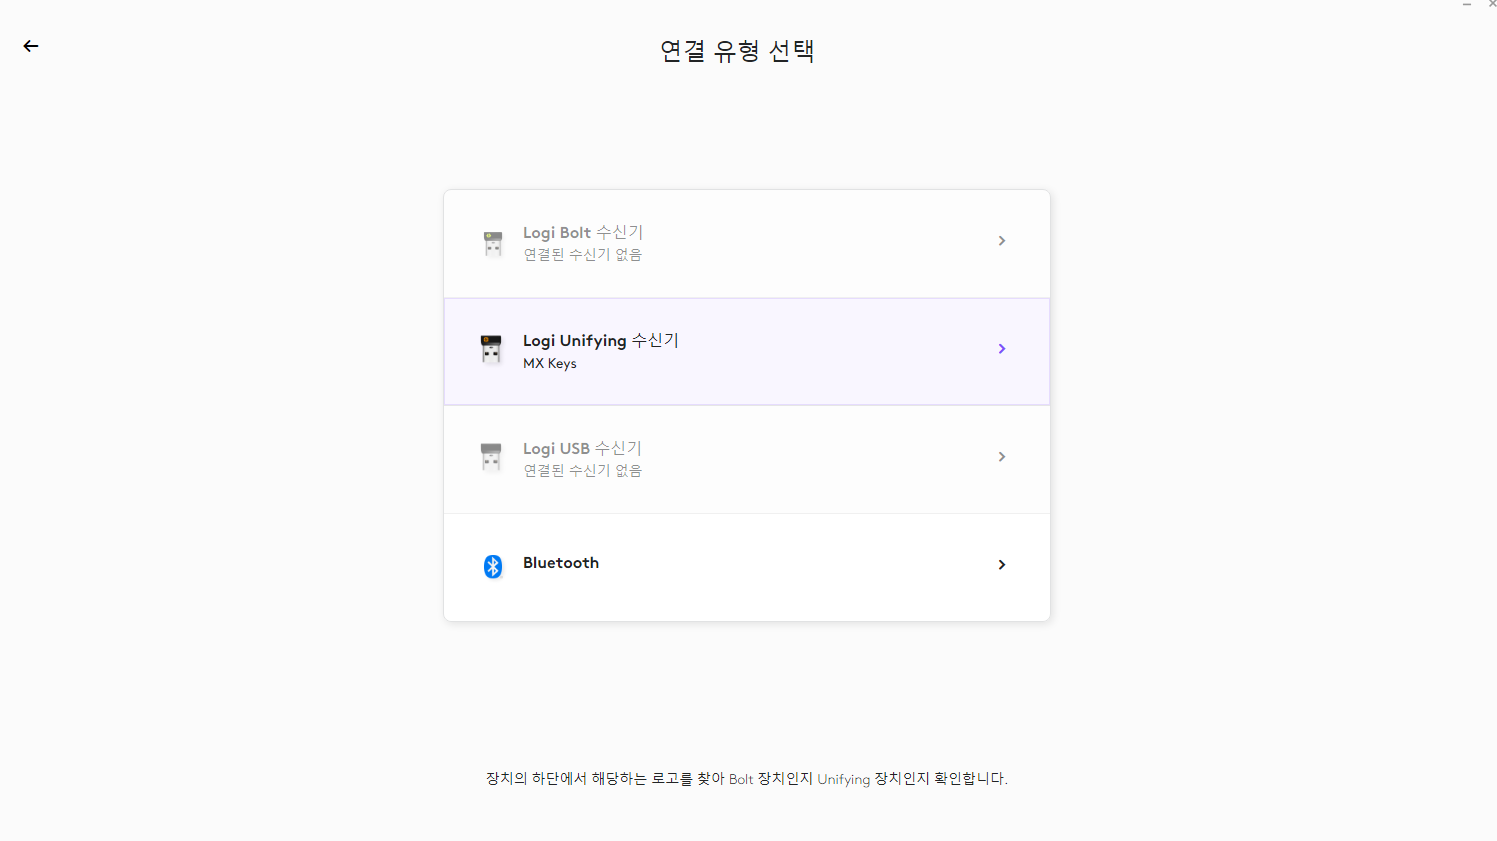The width and height of the screenshot is (1497, 841).
Task: Click the Logi USB receiver icon
Action: point(491,458)
